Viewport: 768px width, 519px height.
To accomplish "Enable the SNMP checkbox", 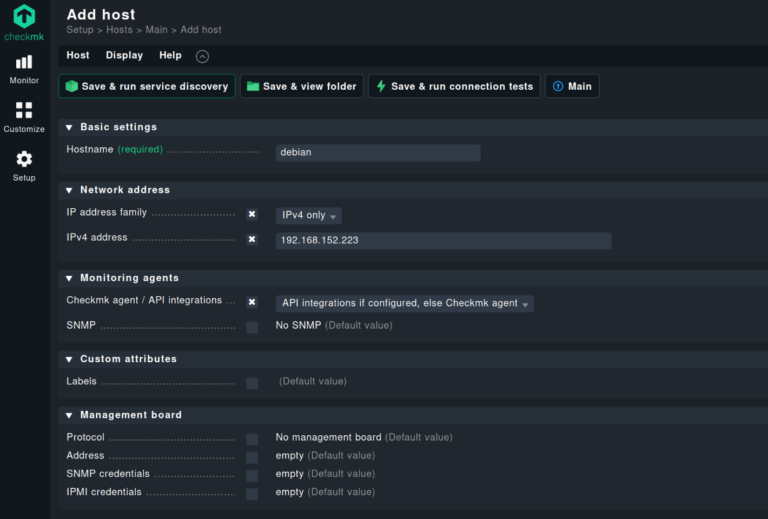I will 252,327.
